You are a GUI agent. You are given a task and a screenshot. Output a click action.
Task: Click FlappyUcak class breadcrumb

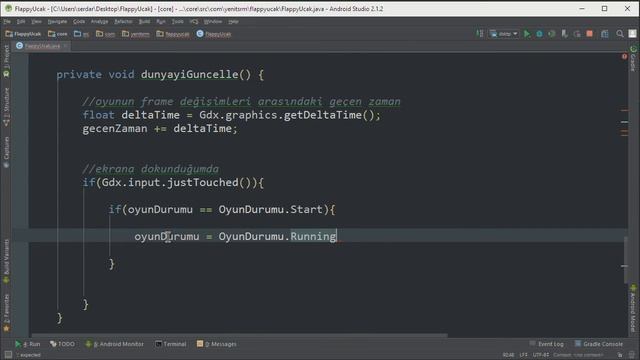click(x=213, y=34)
